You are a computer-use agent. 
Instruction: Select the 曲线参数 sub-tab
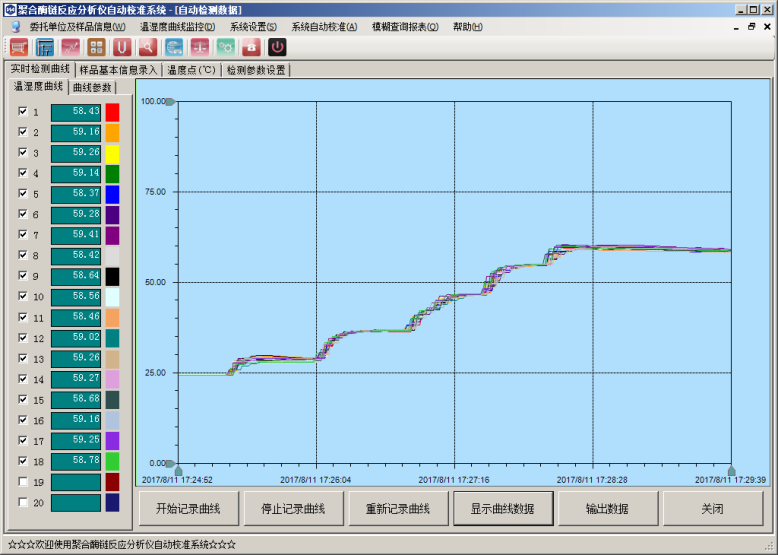pos(93,87)
